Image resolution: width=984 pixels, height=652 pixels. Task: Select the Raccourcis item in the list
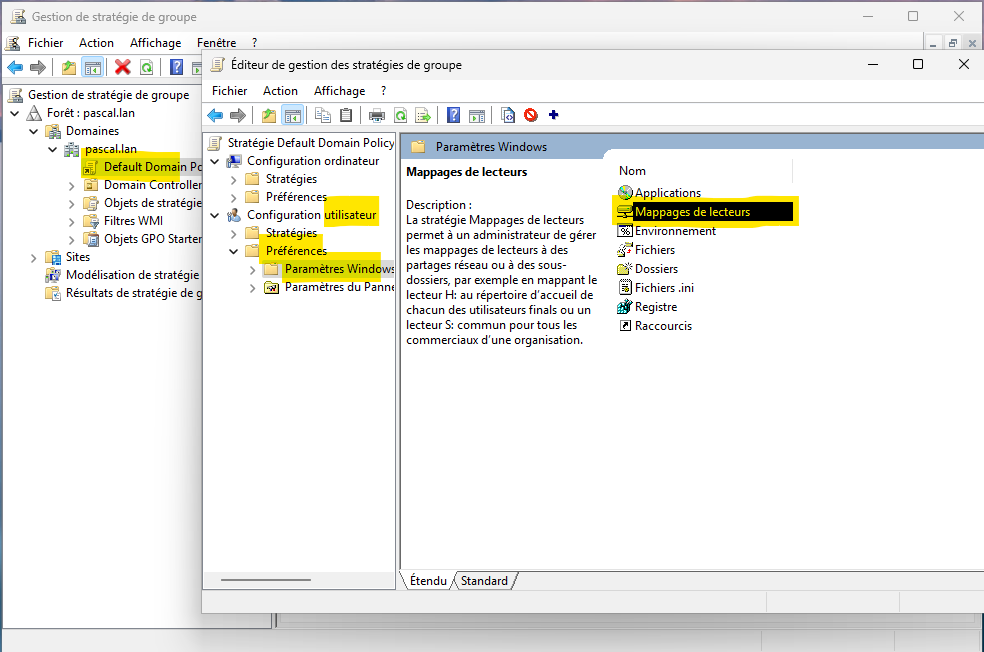[663, 326]
